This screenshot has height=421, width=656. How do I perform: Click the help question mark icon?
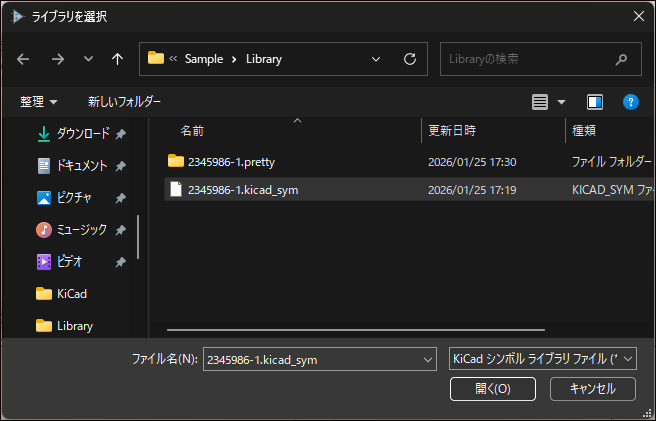[x=630, y=102]
